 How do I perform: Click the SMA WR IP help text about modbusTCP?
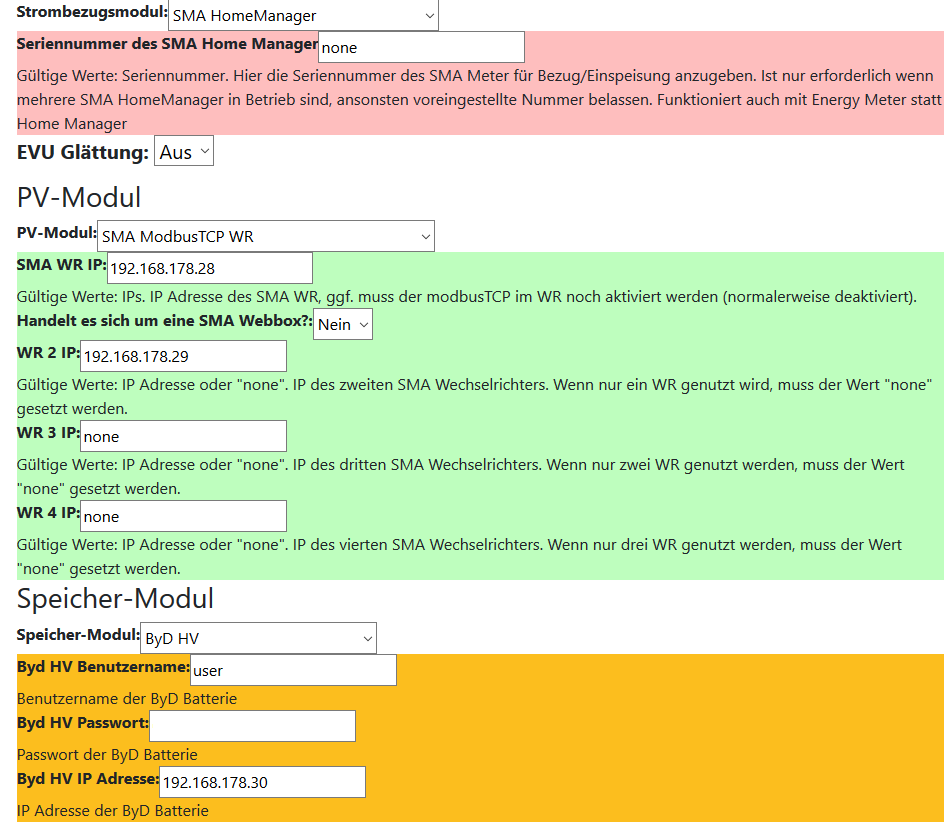coord(467,297)
